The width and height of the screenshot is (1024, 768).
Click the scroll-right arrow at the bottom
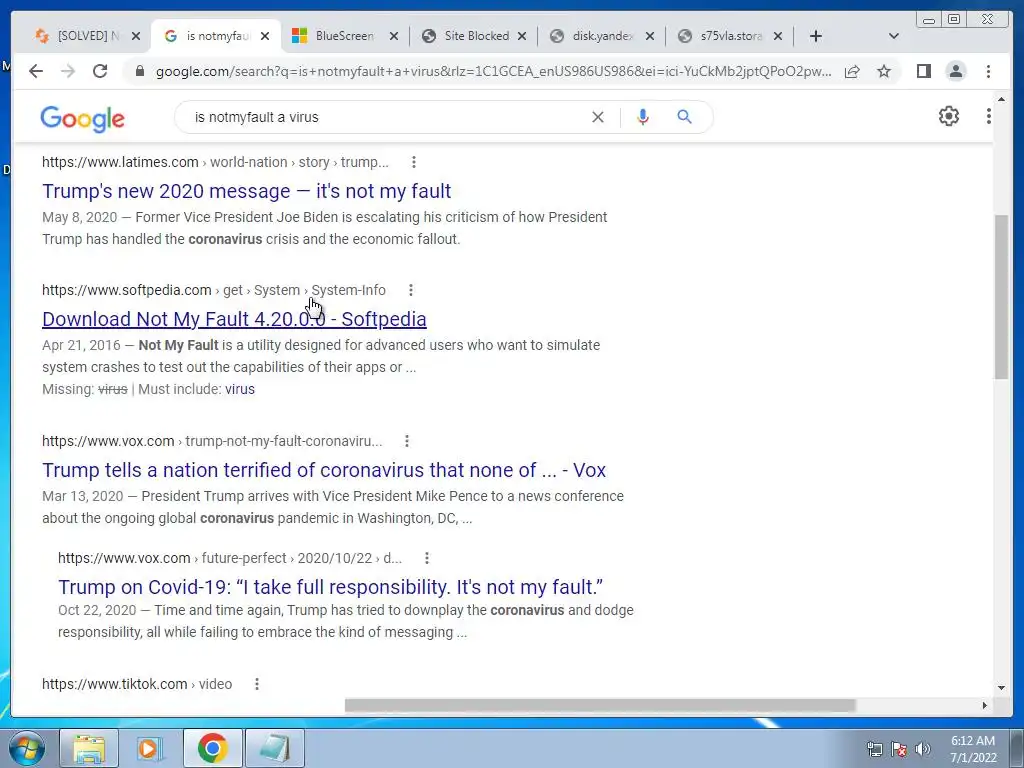click(x=985, y=705)
